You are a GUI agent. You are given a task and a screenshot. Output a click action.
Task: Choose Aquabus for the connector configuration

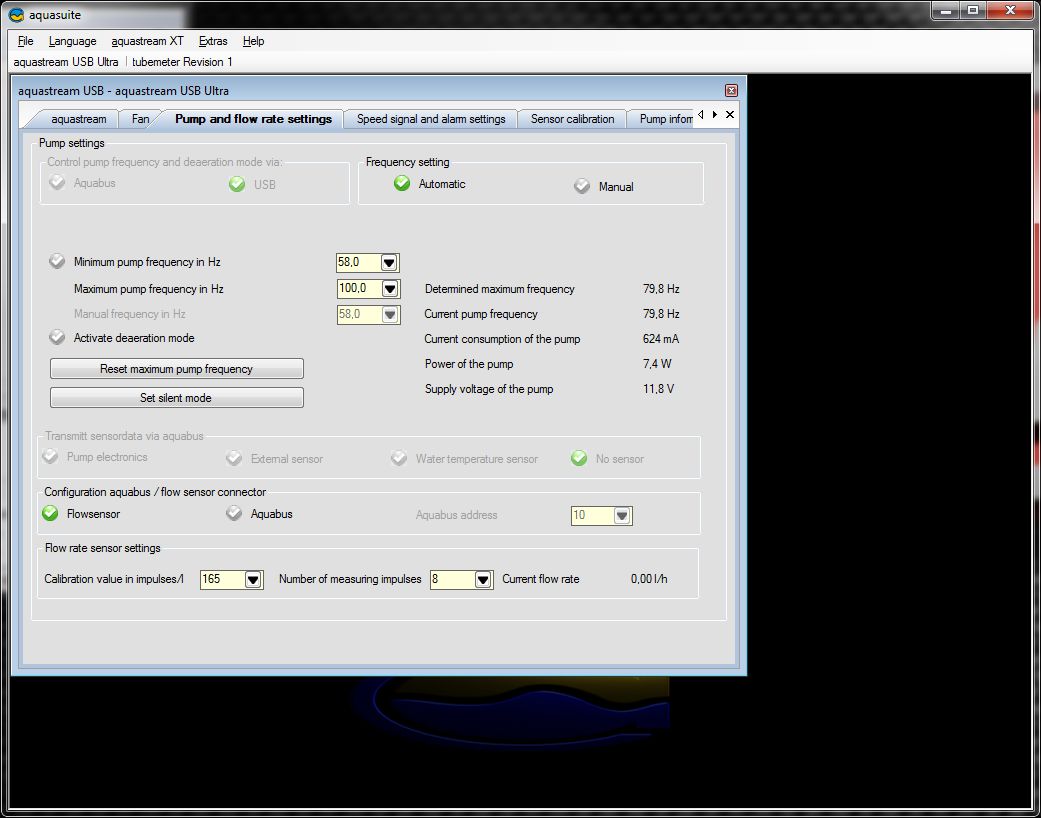coord(234,513)
